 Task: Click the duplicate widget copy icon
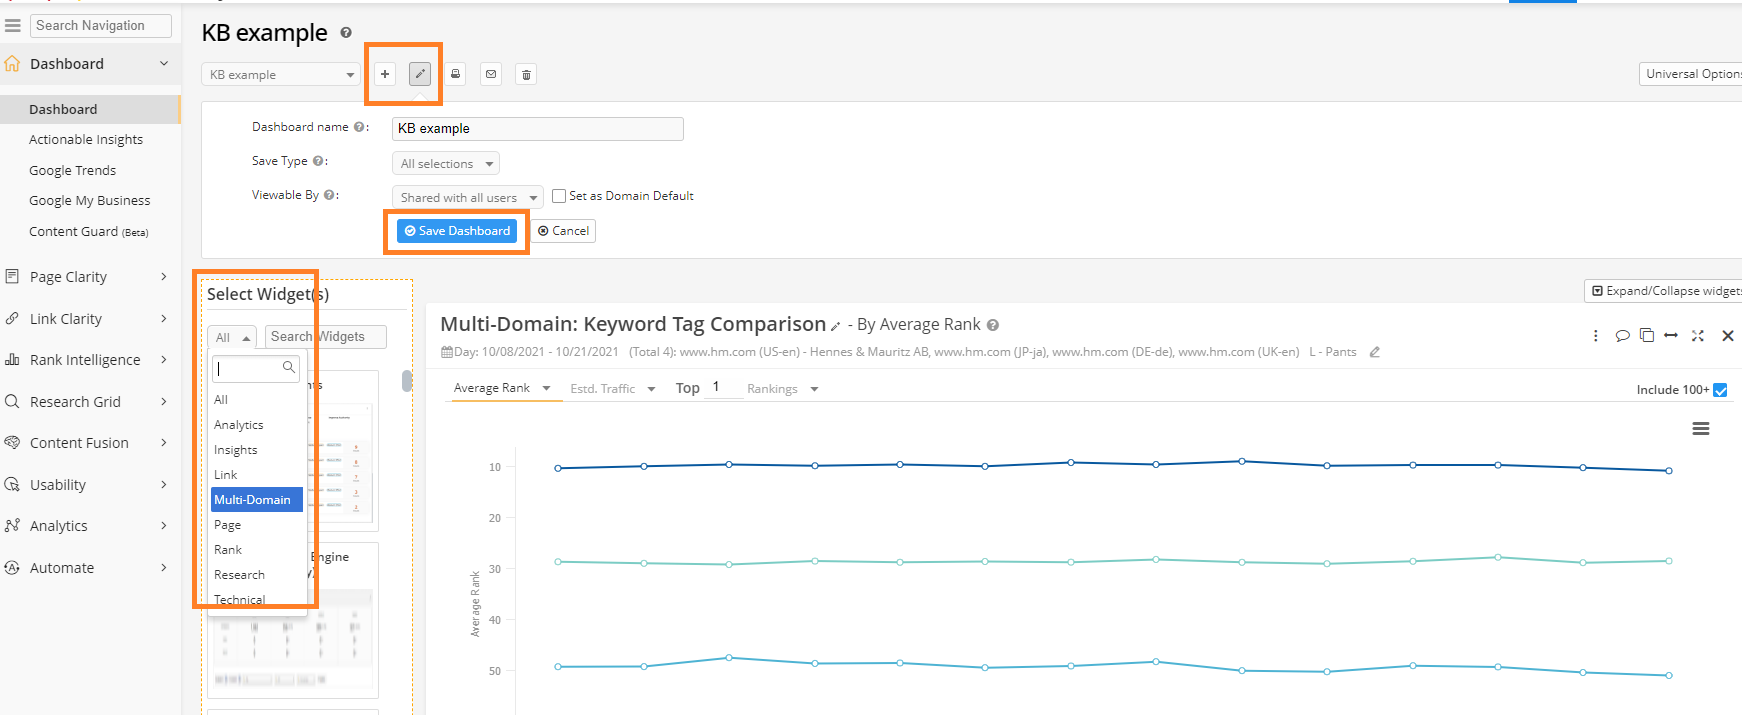[x=1647, y=336]
